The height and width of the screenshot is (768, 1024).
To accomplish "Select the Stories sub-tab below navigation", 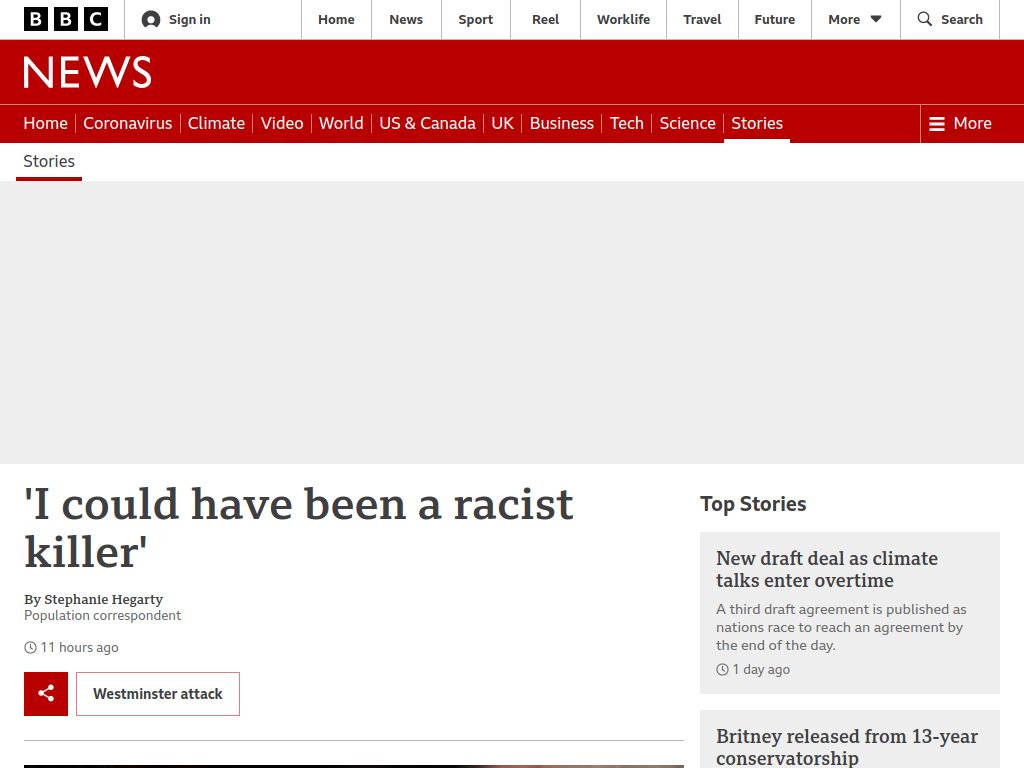I will (49, 161).
